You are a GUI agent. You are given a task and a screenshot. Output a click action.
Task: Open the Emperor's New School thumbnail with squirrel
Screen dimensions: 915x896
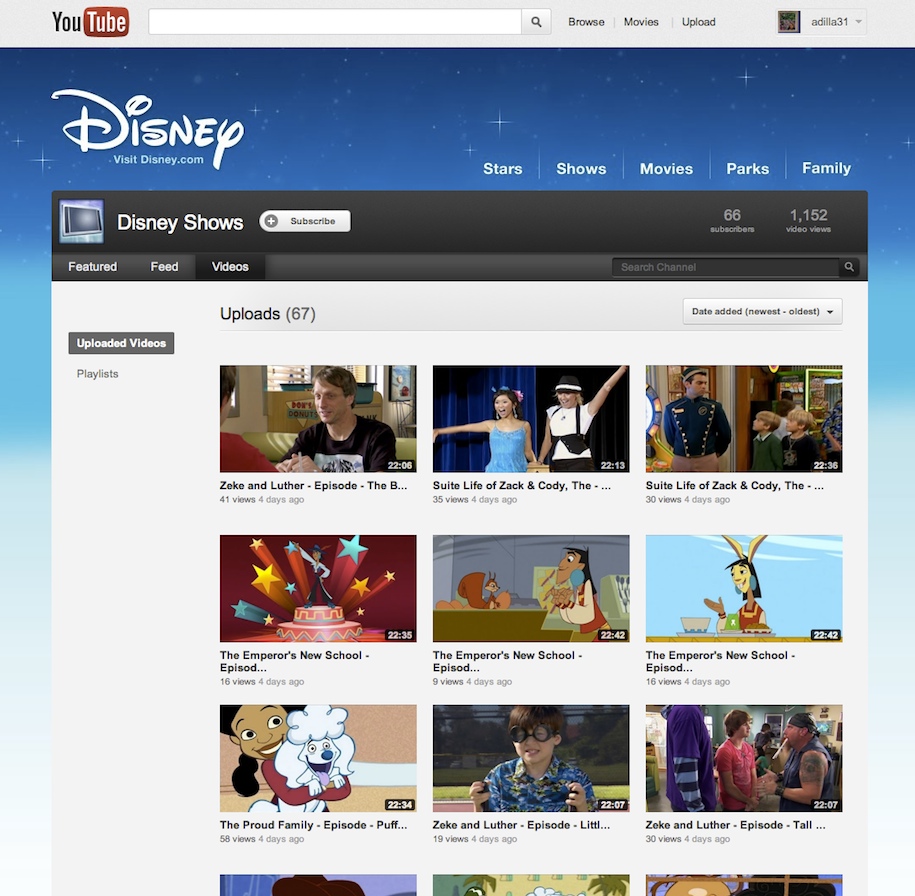[x=531, y=588]
